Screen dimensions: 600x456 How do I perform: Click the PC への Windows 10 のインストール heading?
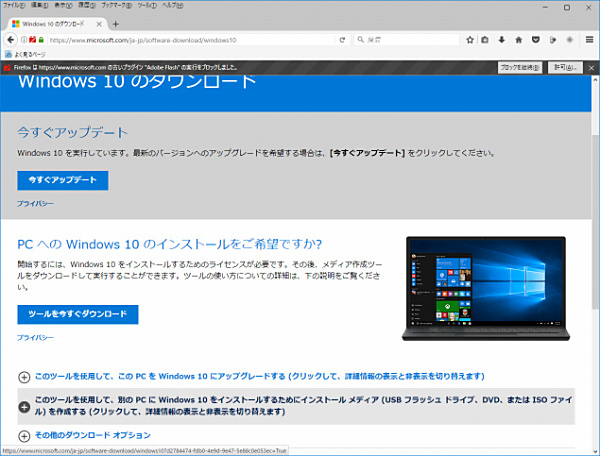[x=170, y=244]
